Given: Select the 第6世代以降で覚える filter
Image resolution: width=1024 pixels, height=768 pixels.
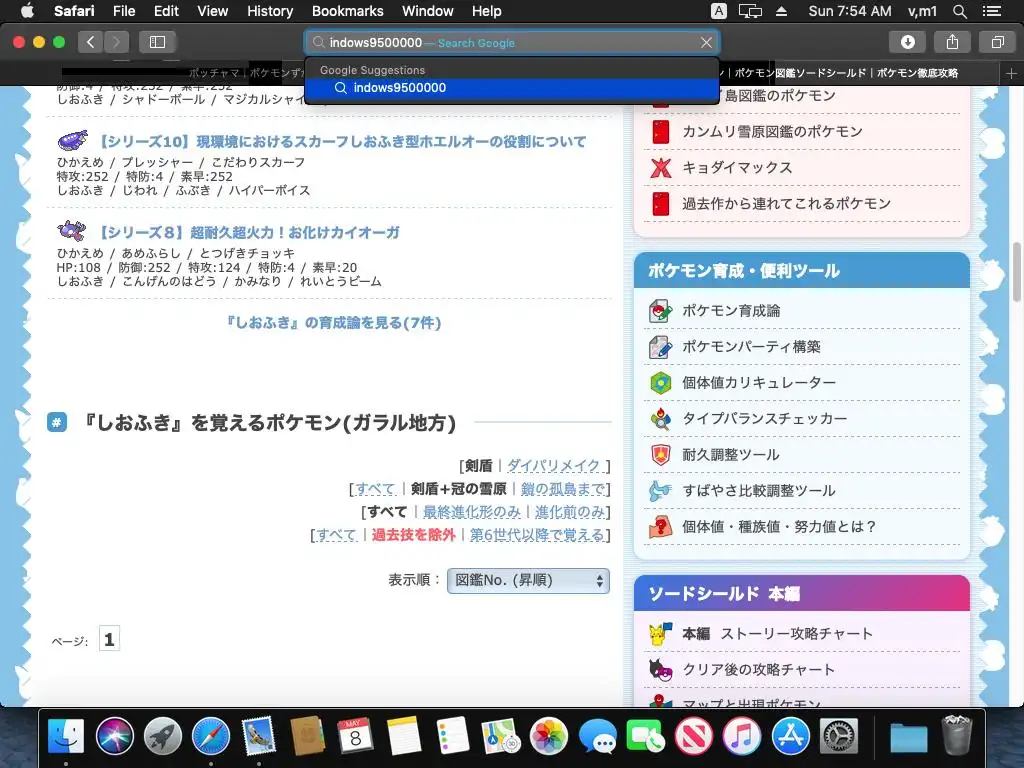Looking at the screenshot, I should (537, 535).
